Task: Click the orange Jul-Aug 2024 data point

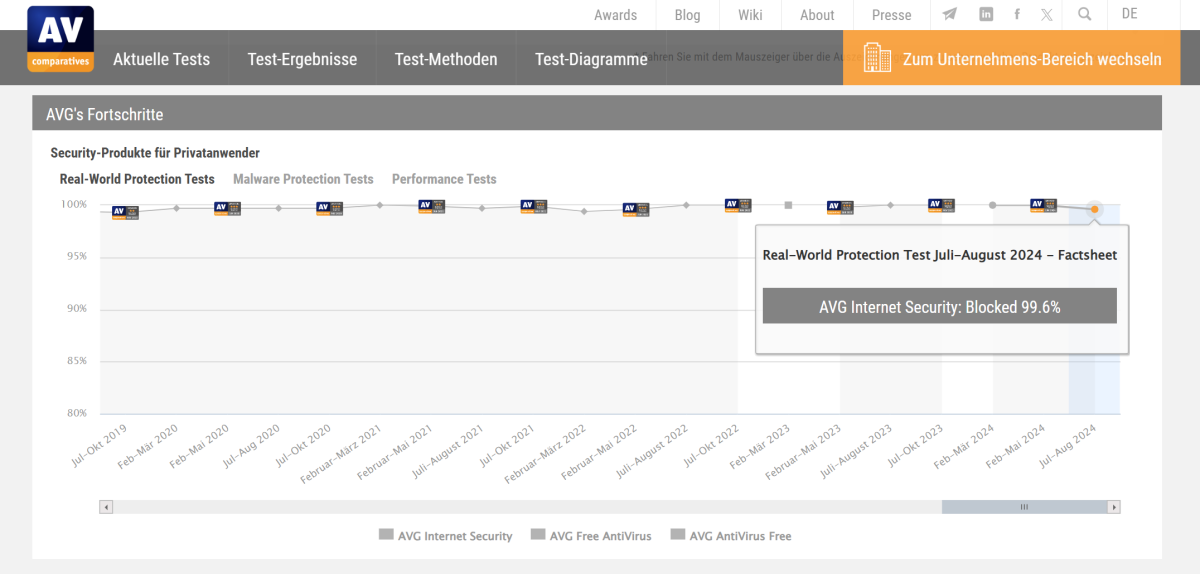Action: pos(1095,209)
